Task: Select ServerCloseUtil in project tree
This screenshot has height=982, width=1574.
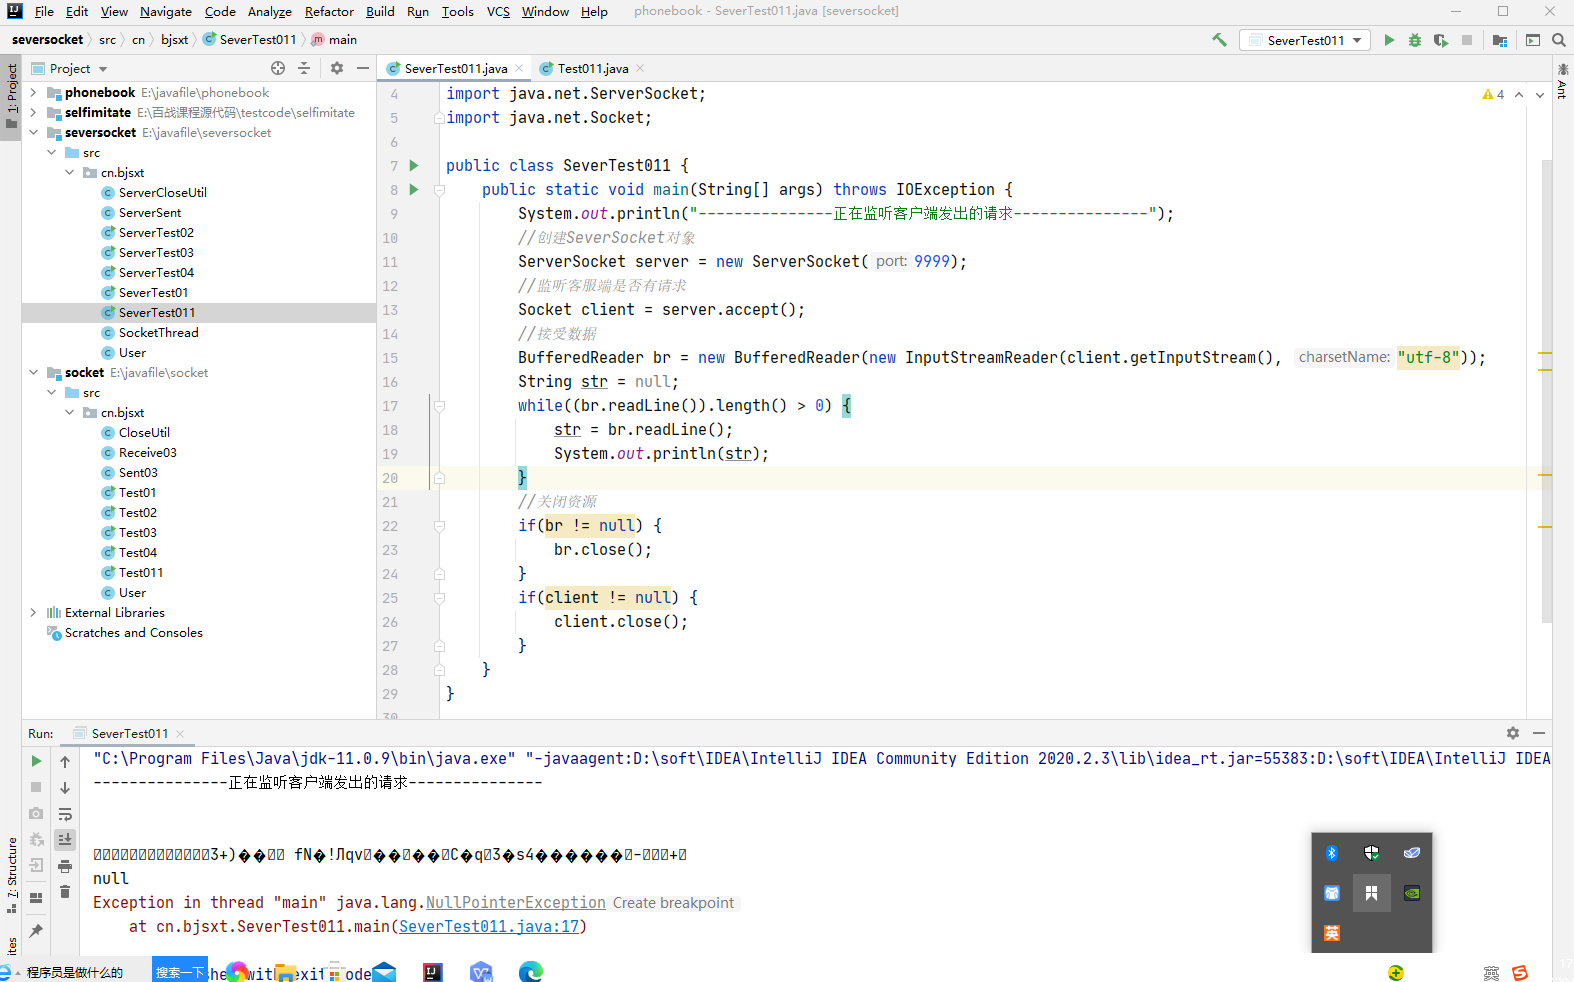Action: click(x=162, y=193)
